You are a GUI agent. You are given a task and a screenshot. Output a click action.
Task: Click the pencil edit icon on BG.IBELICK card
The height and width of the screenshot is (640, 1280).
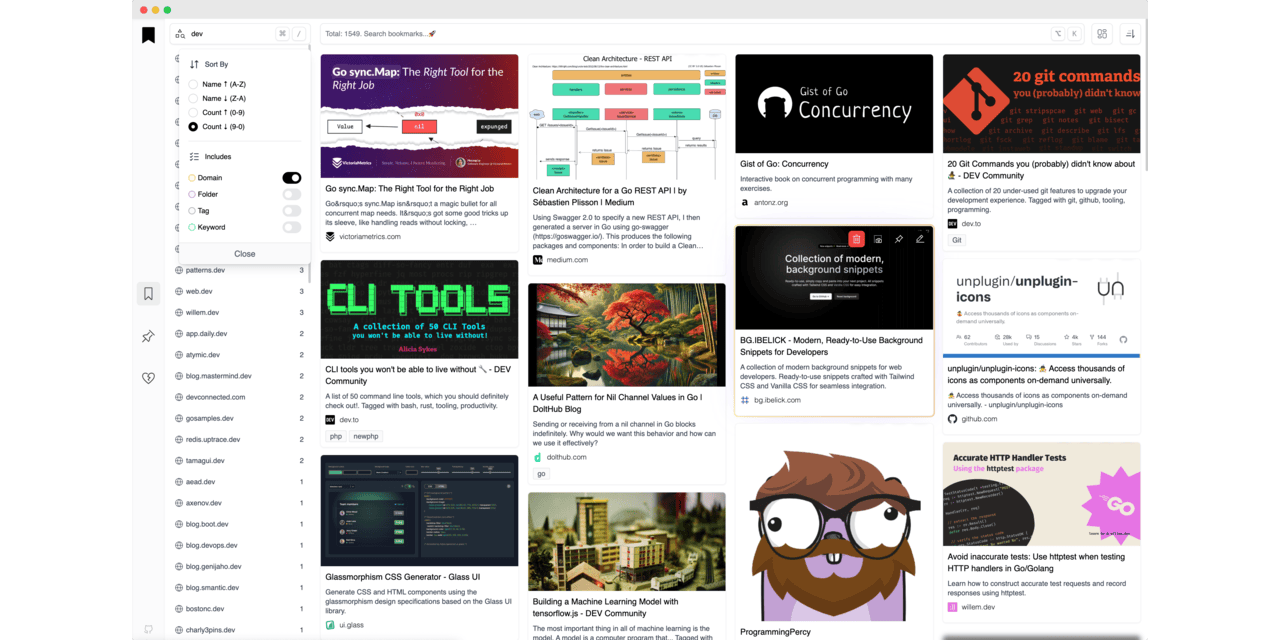click(x=920, y=239)
